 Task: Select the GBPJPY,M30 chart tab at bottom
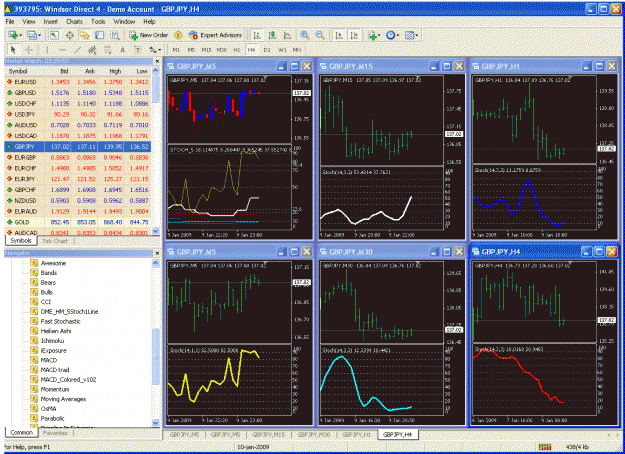(314, 434)
